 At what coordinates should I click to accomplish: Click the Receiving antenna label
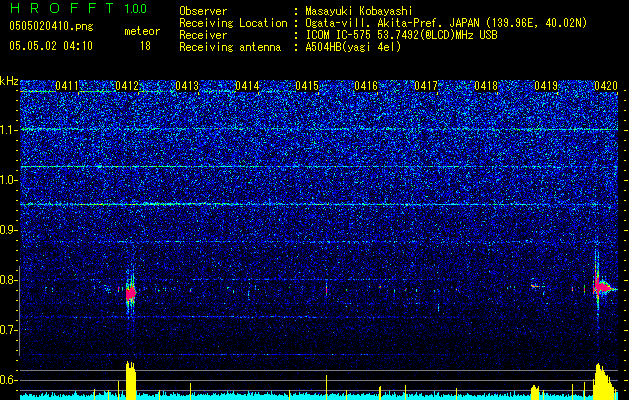click(230, 47)
